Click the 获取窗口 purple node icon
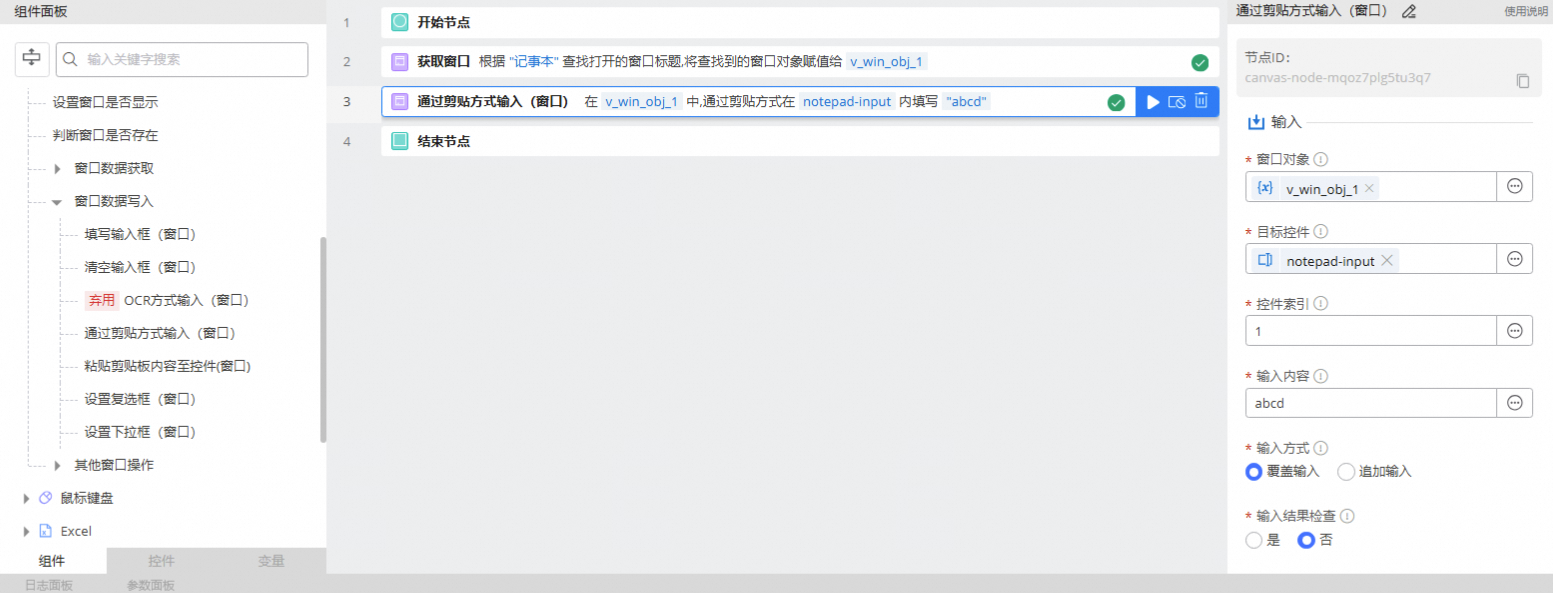Viewport: 1553px width, 593px height. pos(400,62)
